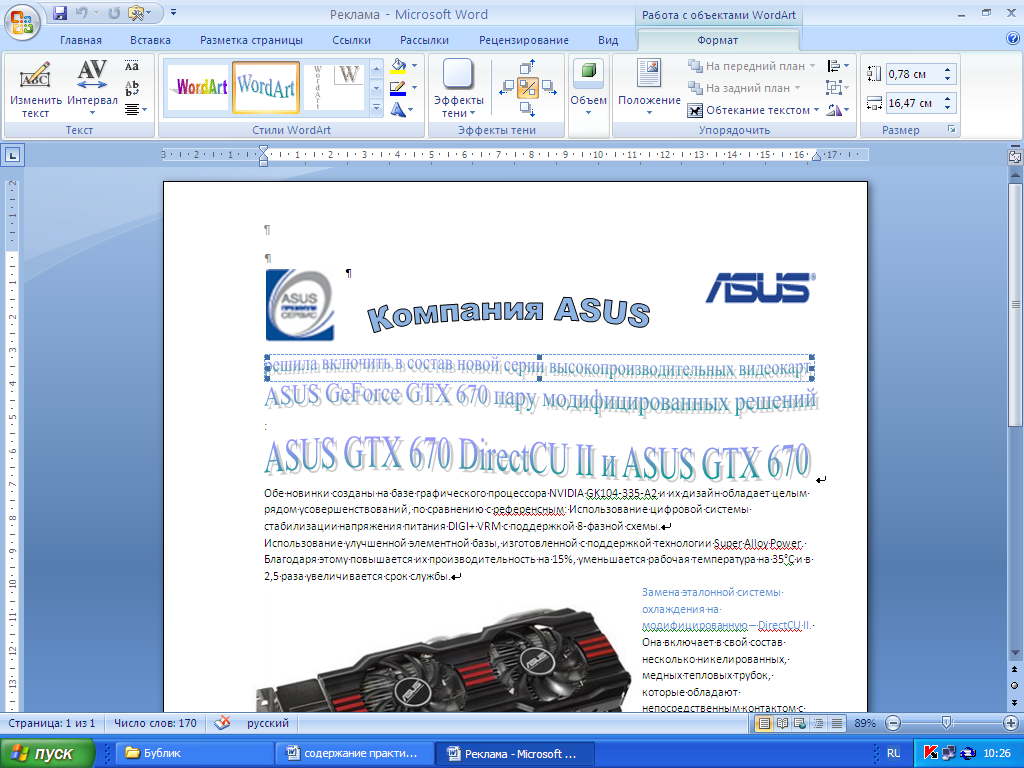Screen dimensions: 1024x768
Task: Select Print Layout view button
Action: point(763,723)
